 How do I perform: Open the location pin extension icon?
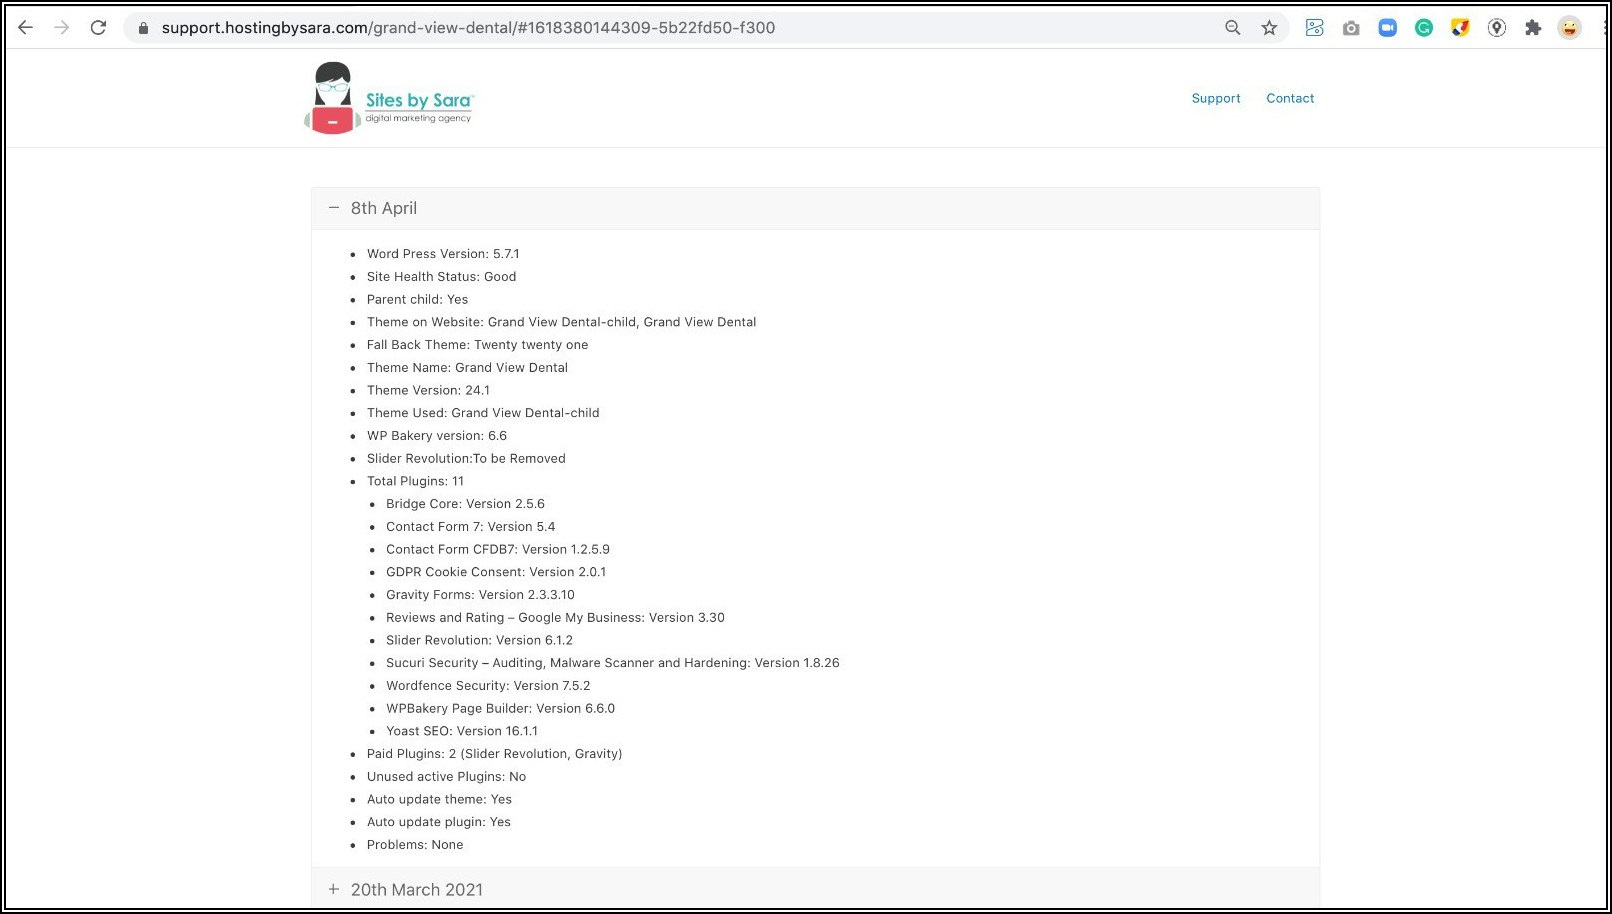coord(1497,28)
